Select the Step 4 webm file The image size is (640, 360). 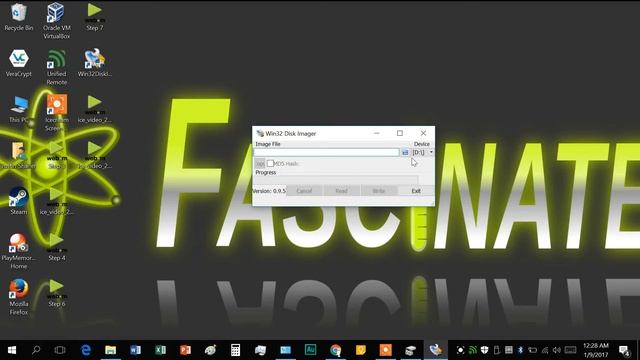tap(56, 247)
